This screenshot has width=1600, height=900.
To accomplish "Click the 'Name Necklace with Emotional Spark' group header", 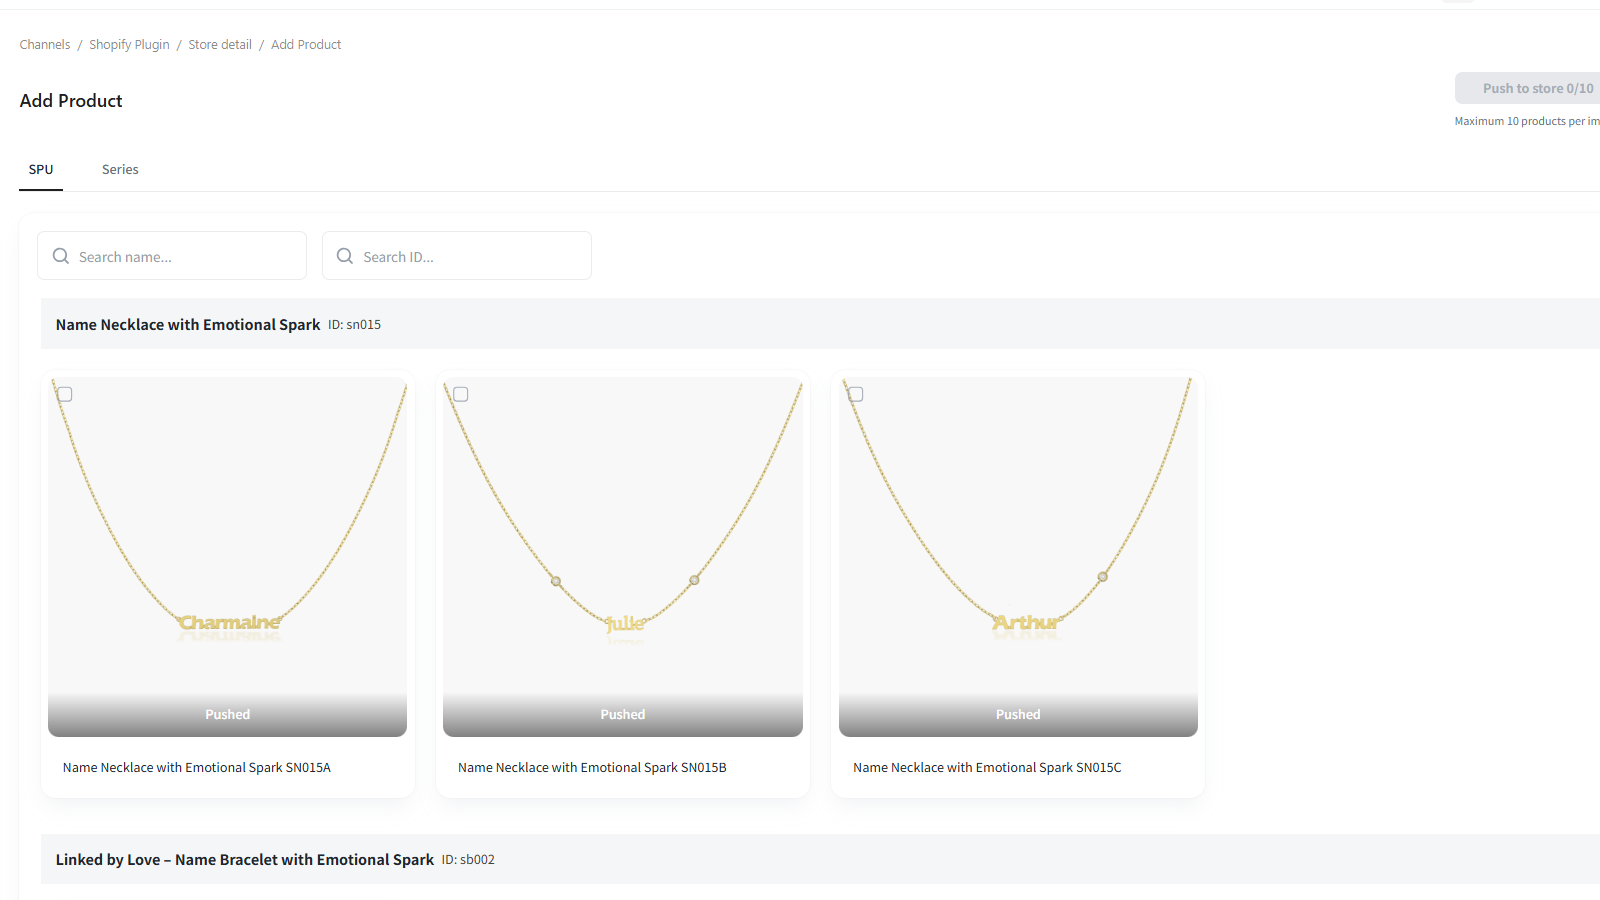I will pyautogui.click(x=188, y=324).
